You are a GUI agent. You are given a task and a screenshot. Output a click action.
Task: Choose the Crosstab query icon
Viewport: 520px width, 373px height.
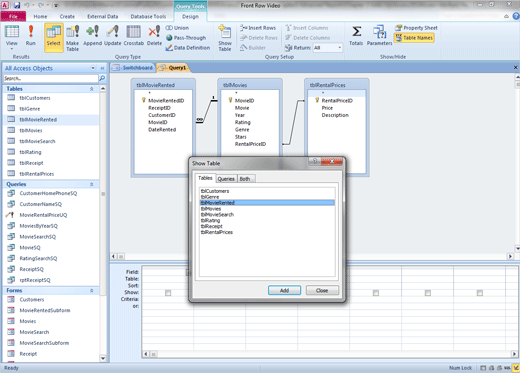tap(134, 36)
